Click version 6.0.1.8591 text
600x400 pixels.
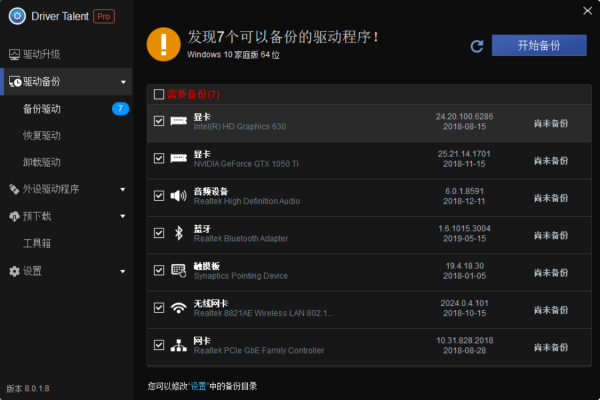click(464, 191)
